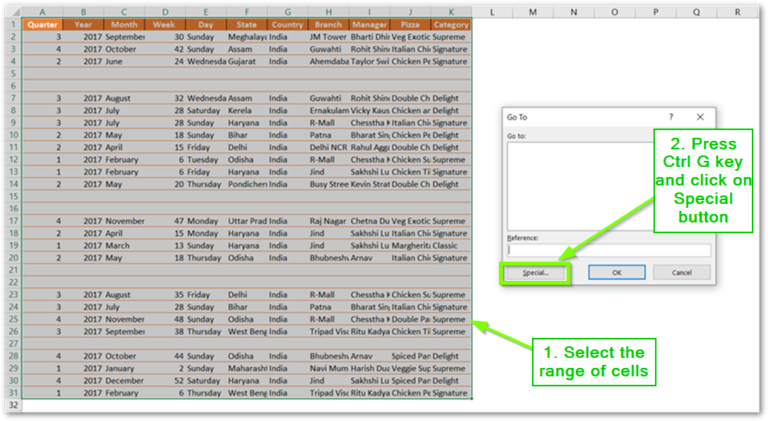Click the Ernakulam branch cell

[328, 111]
